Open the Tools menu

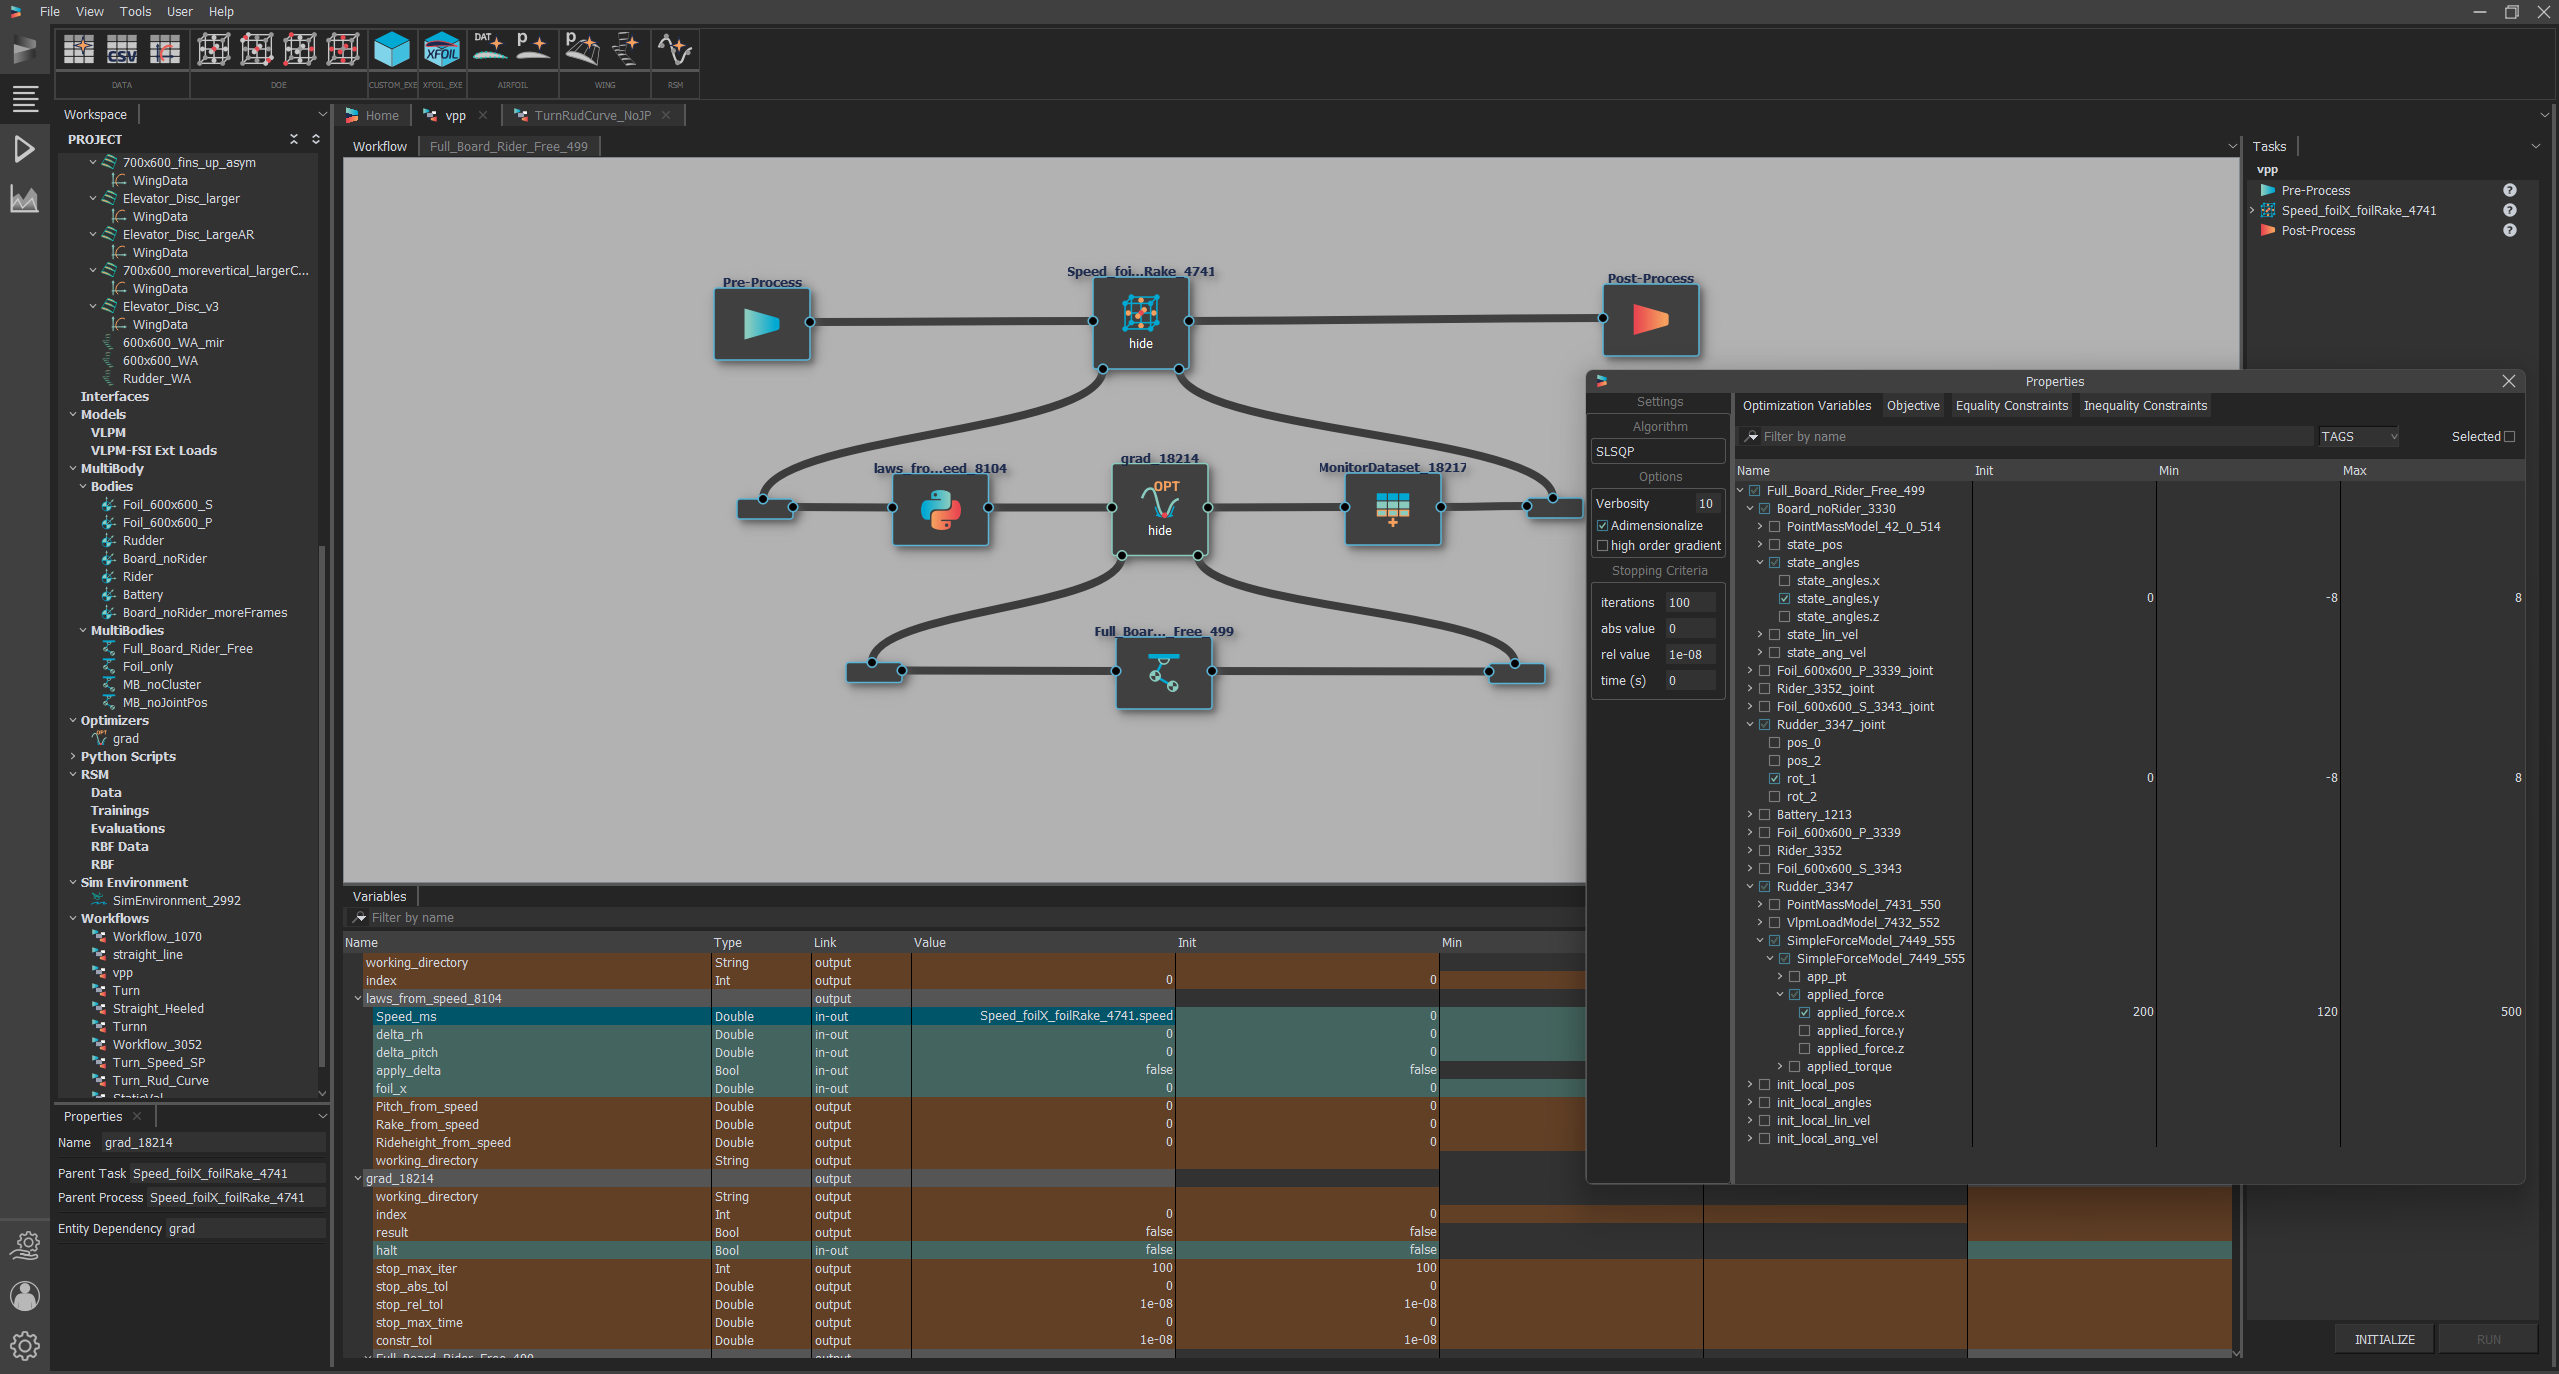135,12
